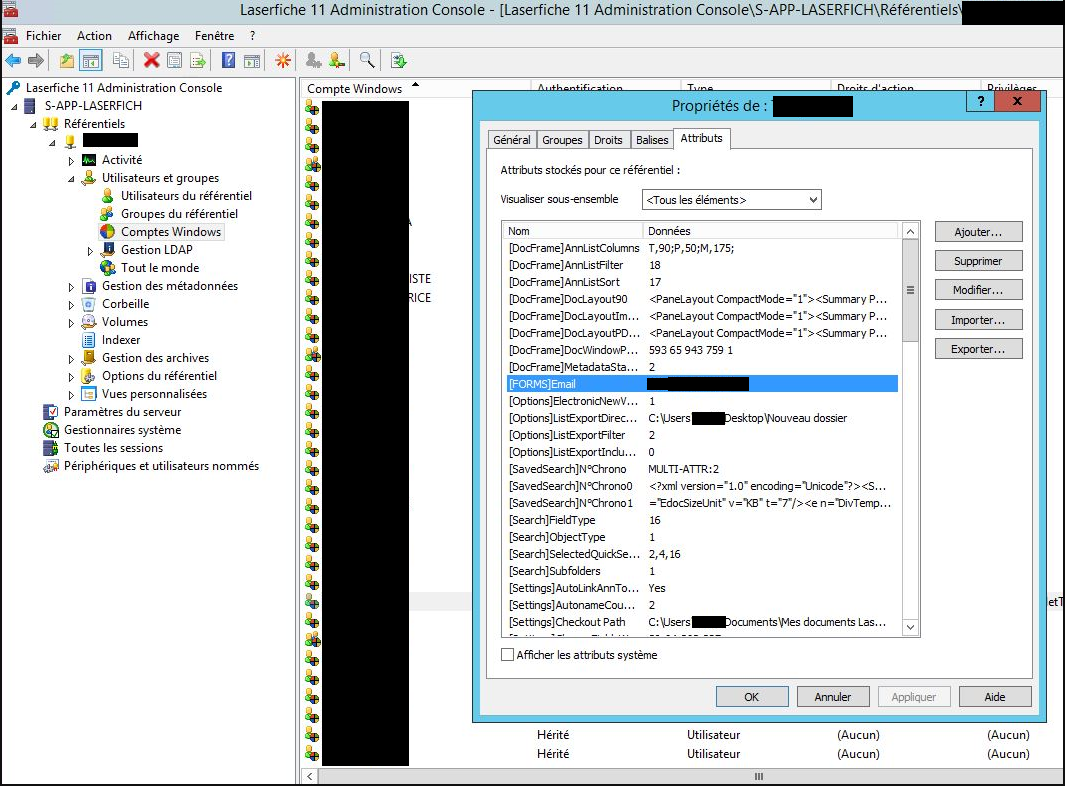Click the magnifying glass search toolbar icon

click(367, 60)
